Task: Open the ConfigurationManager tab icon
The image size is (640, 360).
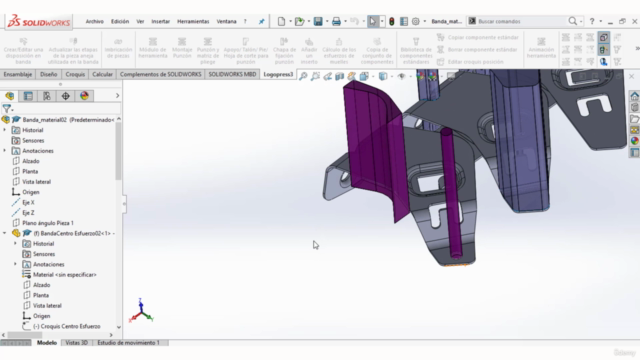Action: [47, 96]
